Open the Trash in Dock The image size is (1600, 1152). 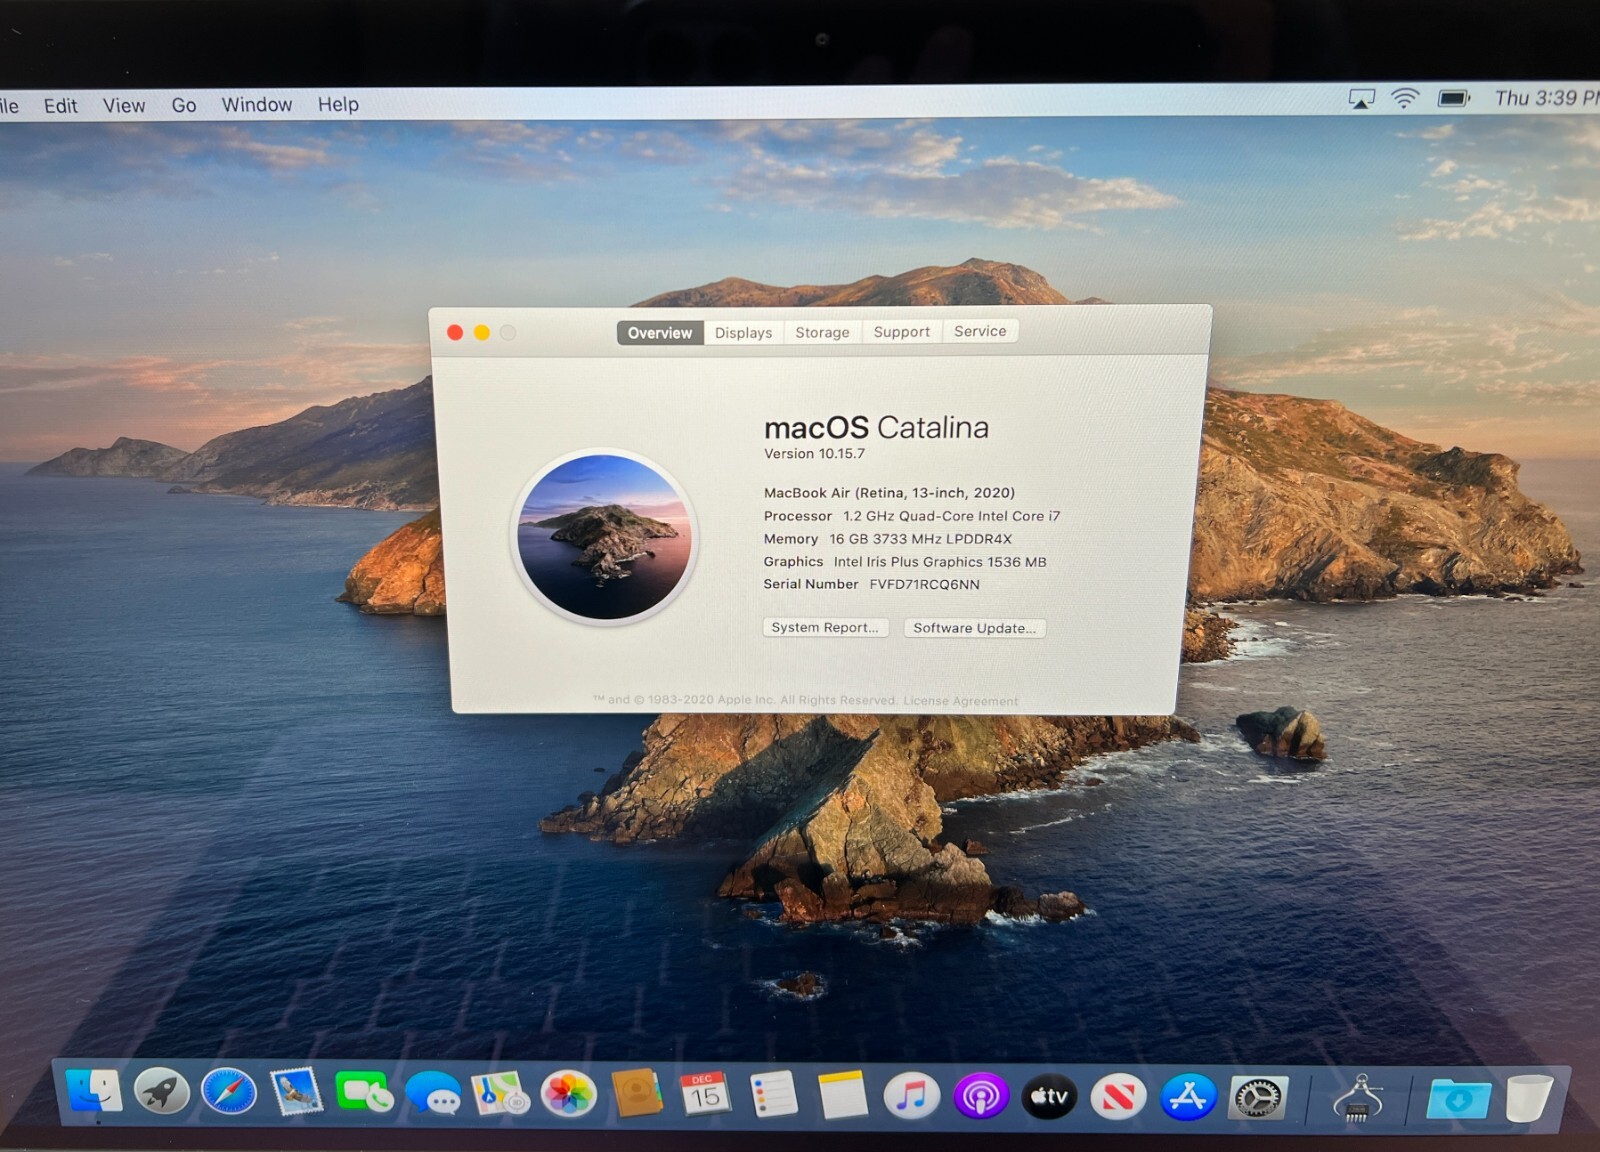tap(1530, 1099)
